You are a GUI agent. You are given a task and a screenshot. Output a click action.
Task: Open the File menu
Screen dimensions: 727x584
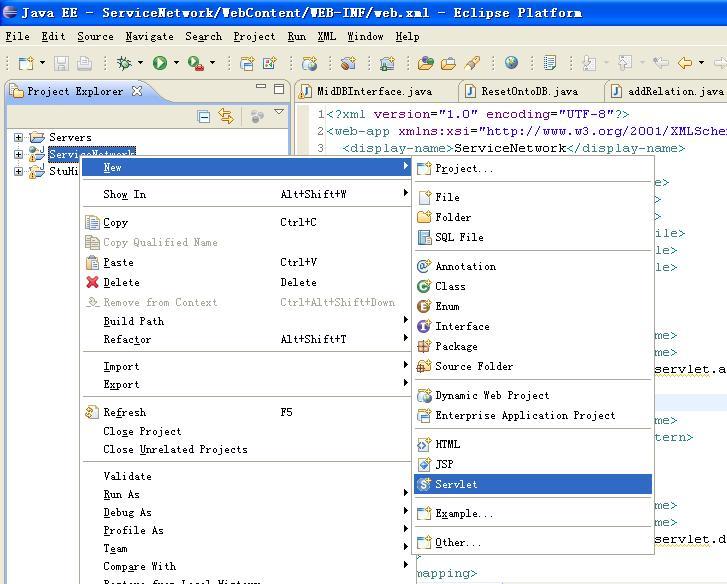[18, 36]
